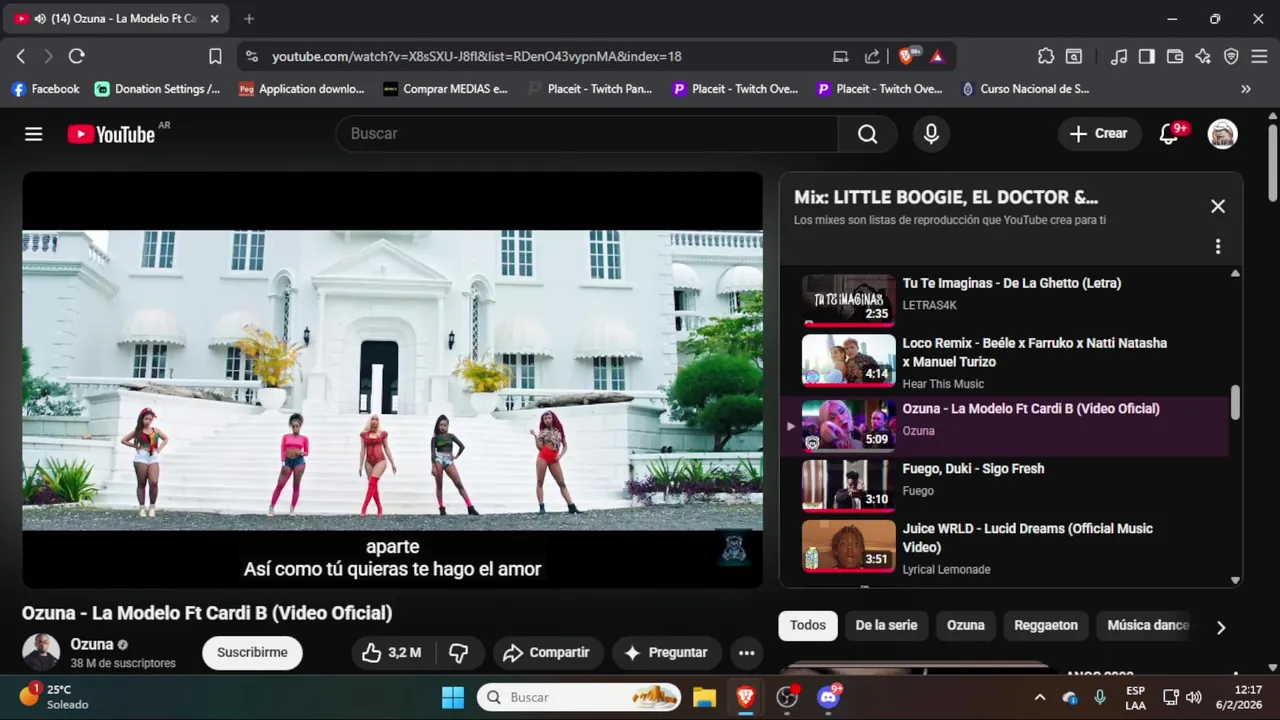Open Brave Leo AI sparkle icon
The height and width of the screenshot is (720, 1280).
[1203, 57]
